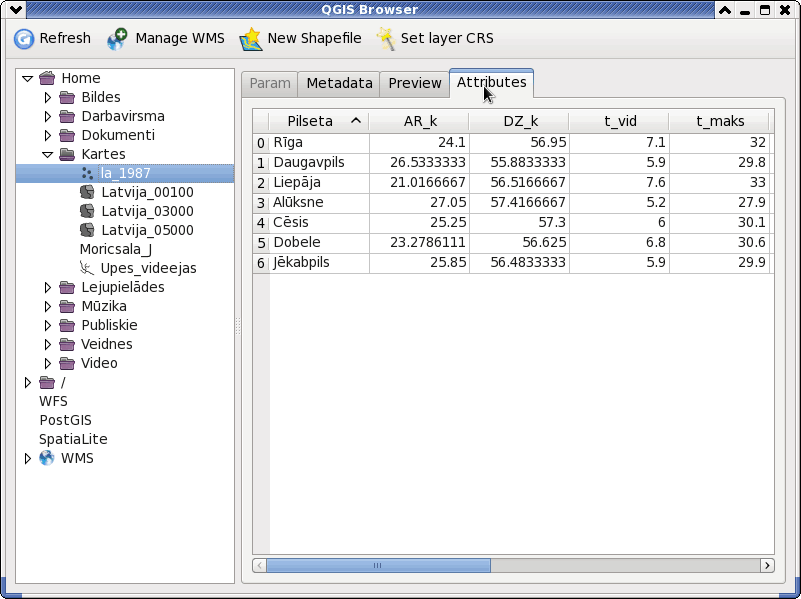Click the la_1987 point layer icon

click(x=87, y=173)
